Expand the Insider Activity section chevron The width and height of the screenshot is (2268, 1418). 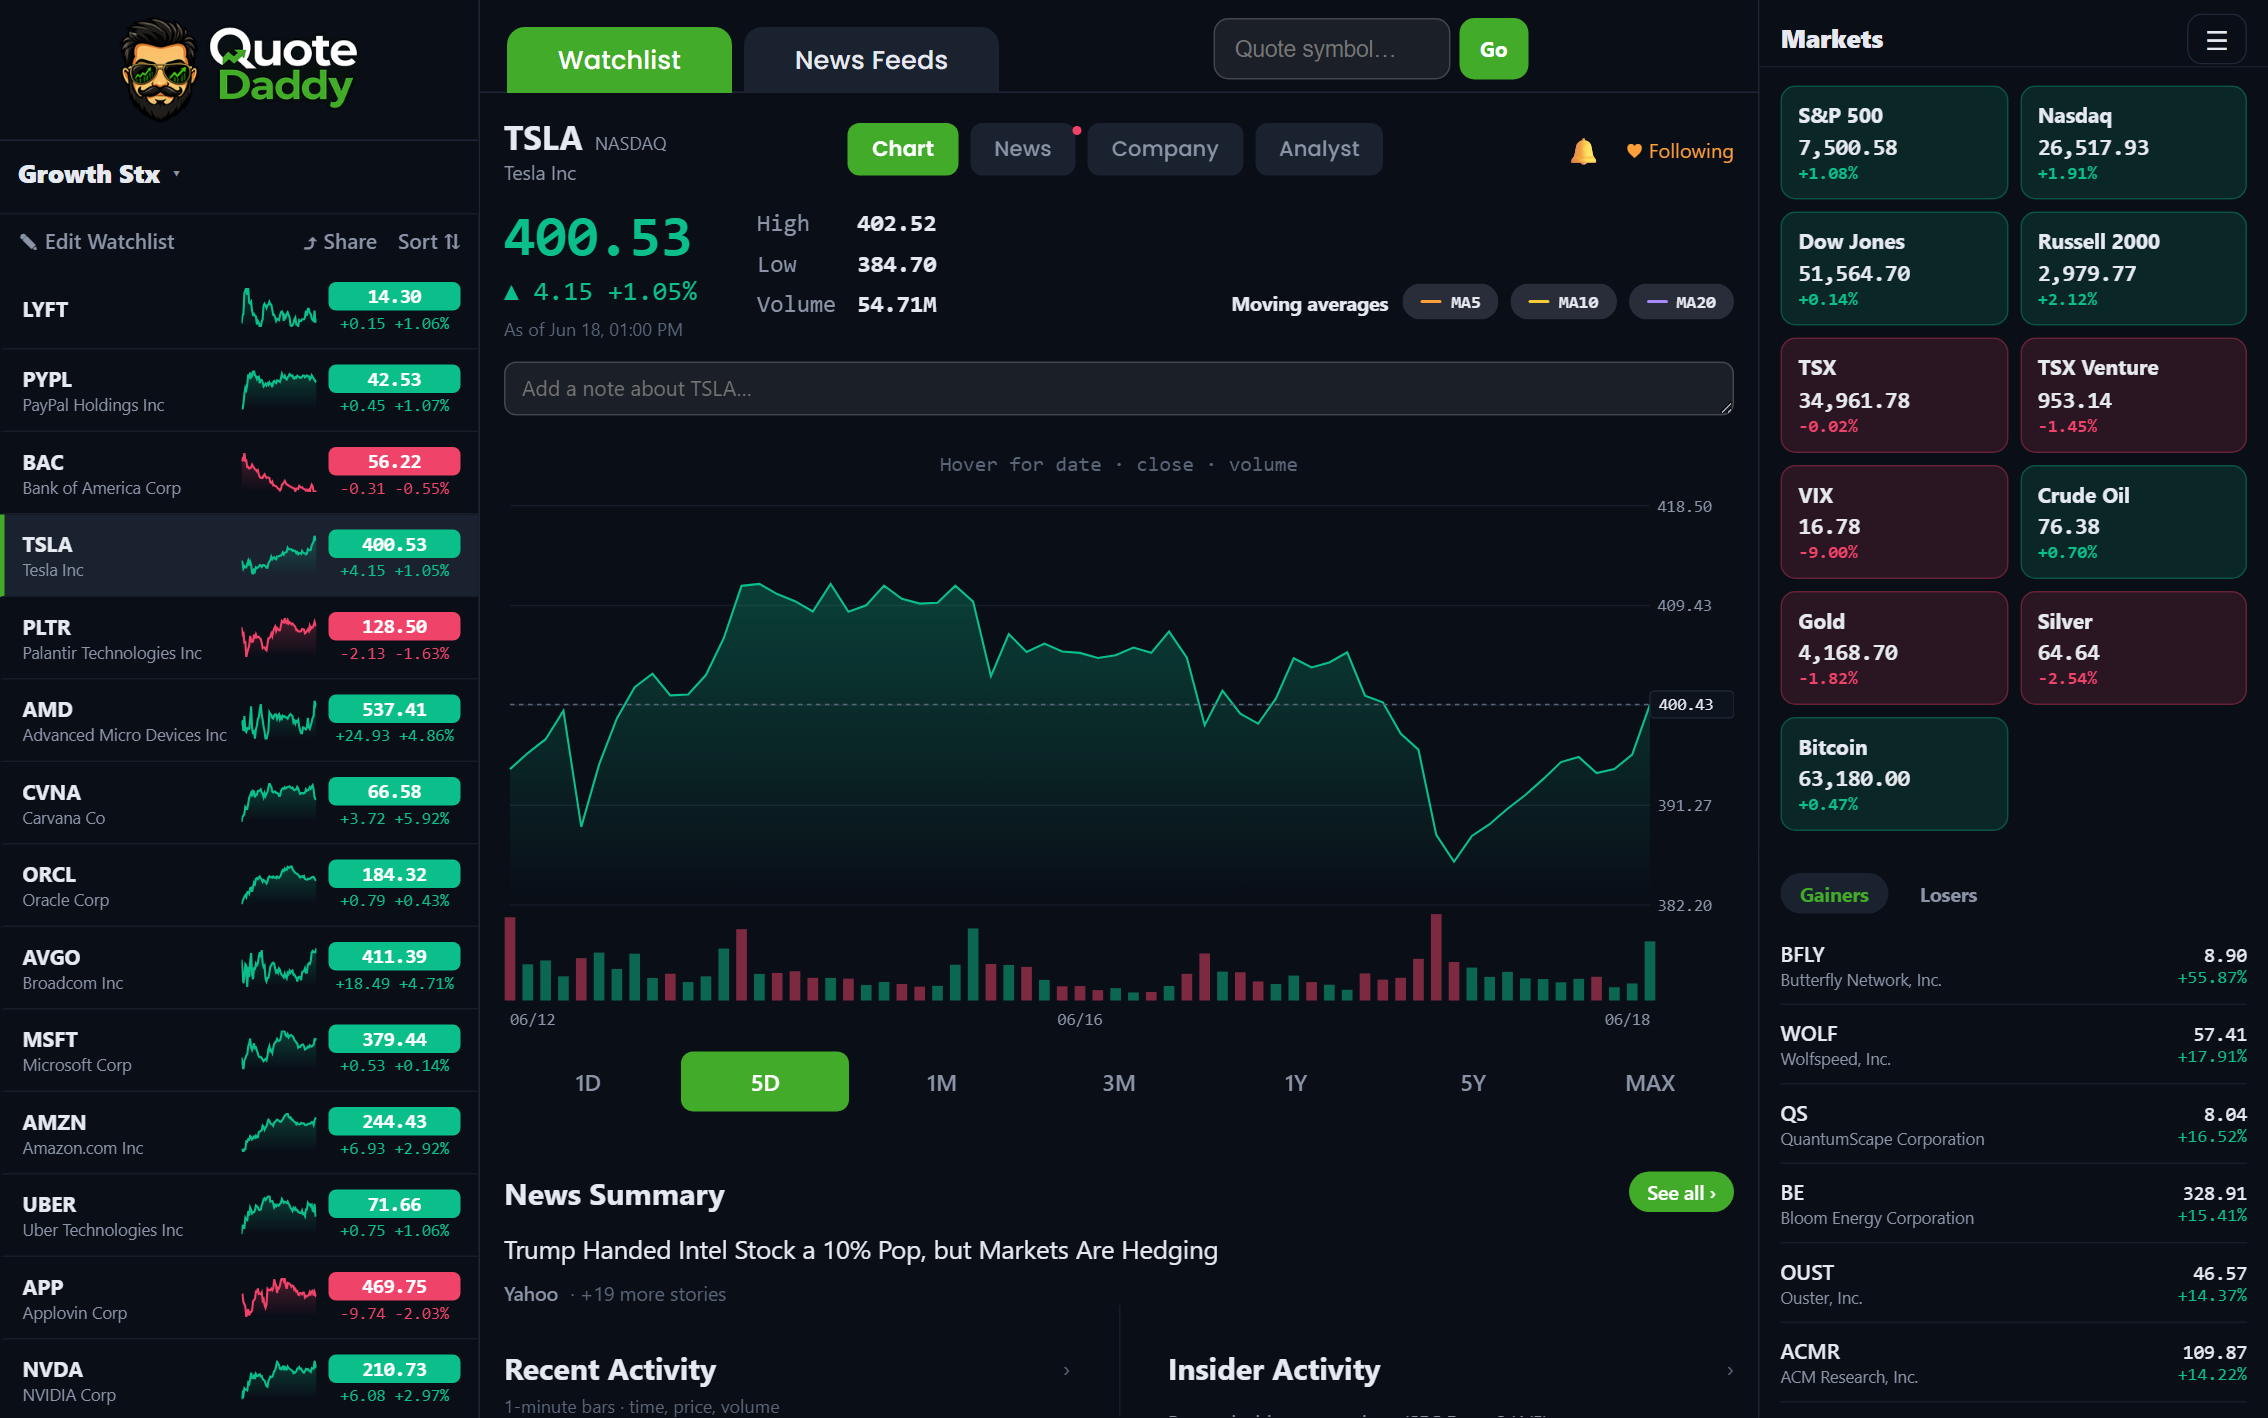[x=1730, y=1371]
